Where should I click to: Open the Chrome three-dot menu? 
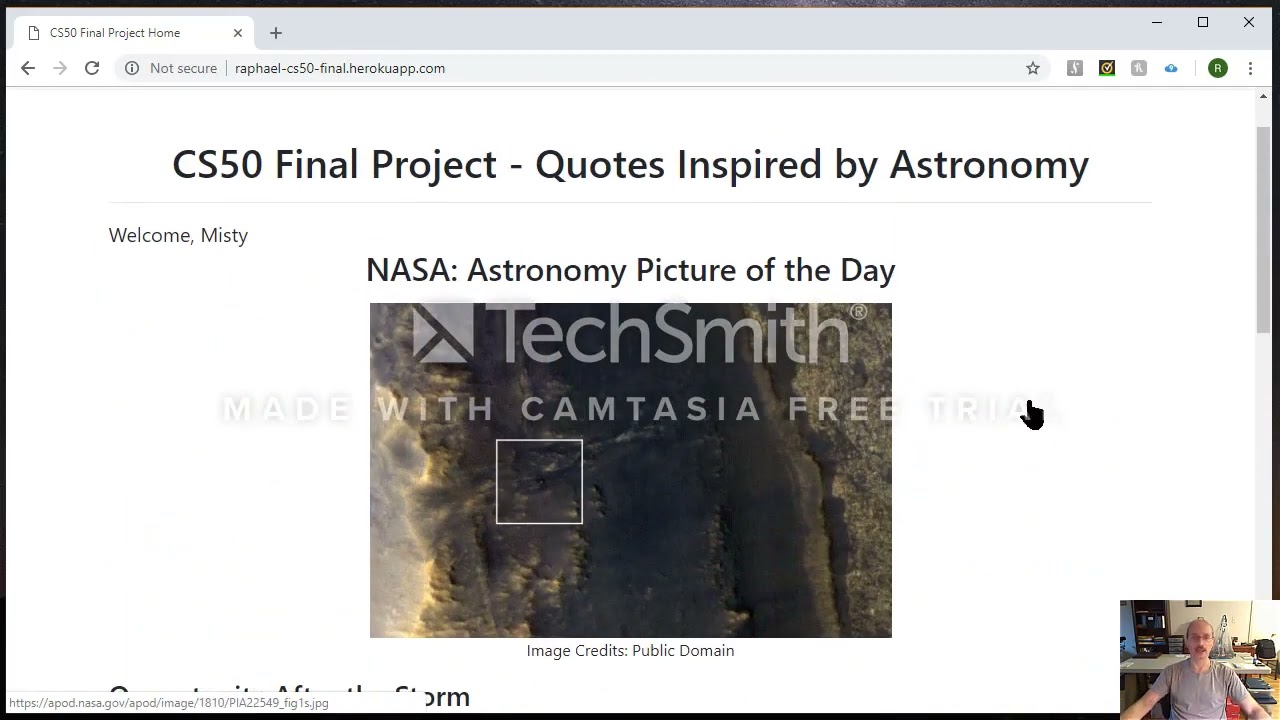coord(1250,68)
